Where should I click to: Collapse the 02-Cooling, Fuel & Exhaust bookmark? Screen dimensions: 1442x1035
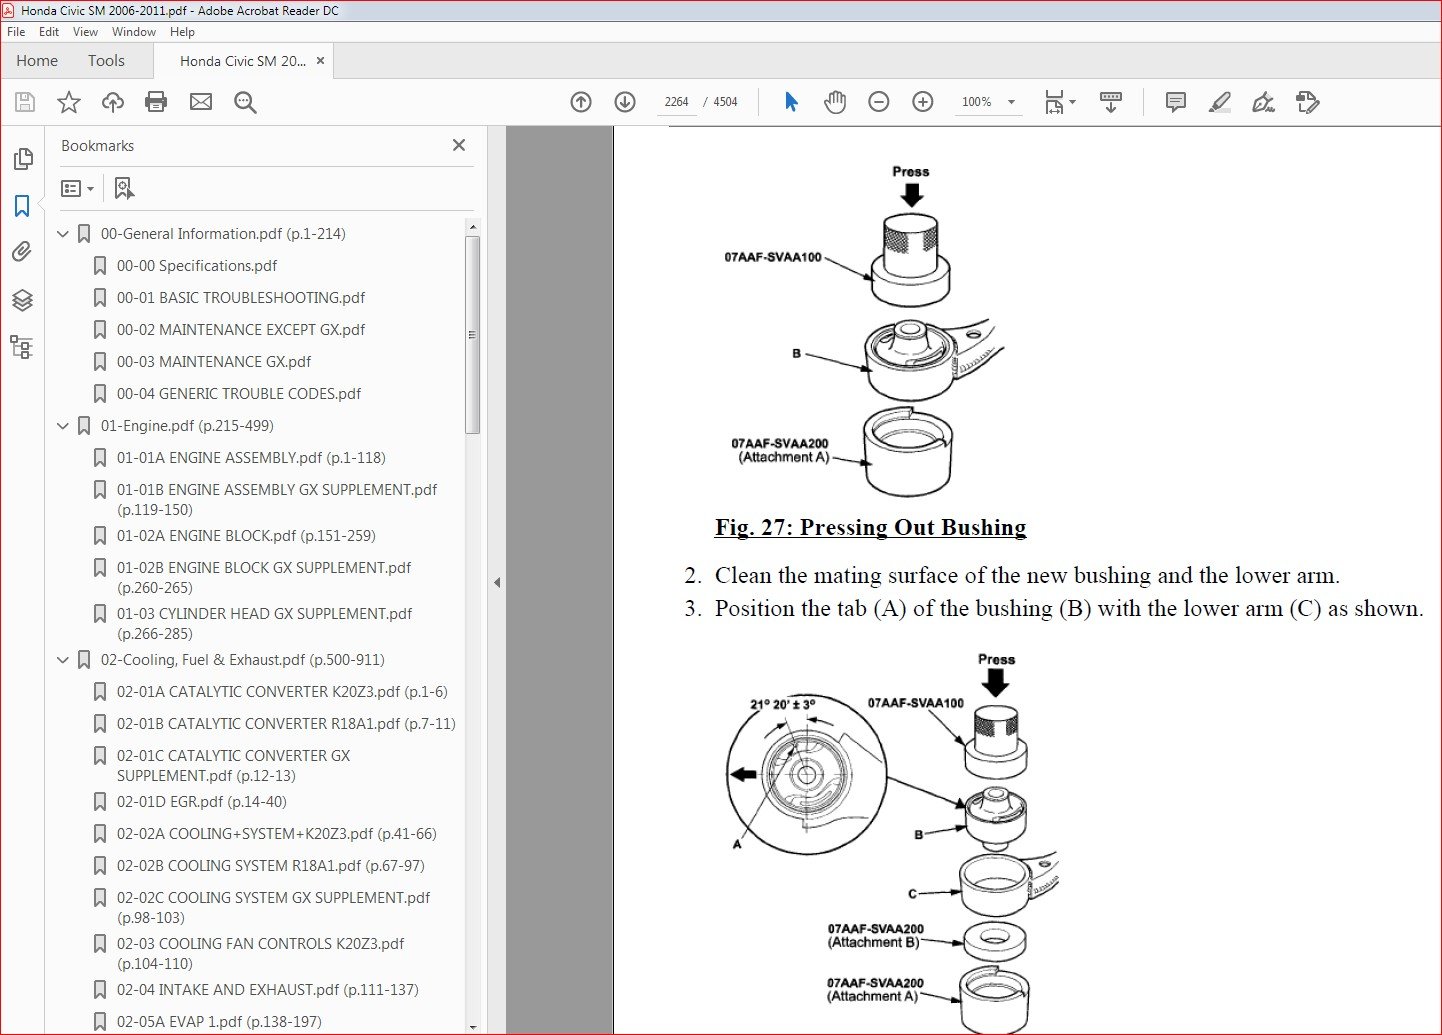pyautogui.click(x=63, y=660)
